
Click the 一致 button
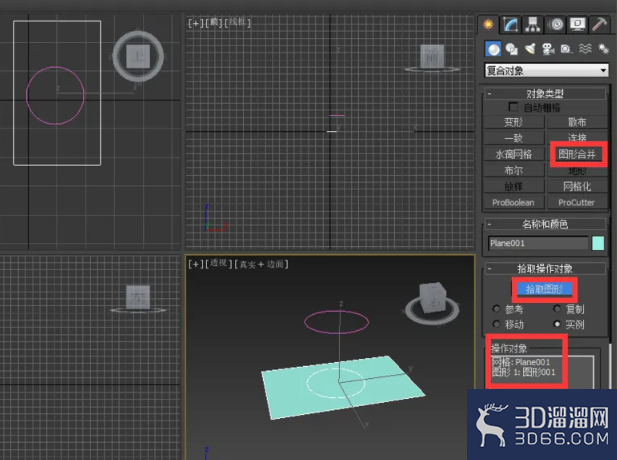tap(514, 138)
